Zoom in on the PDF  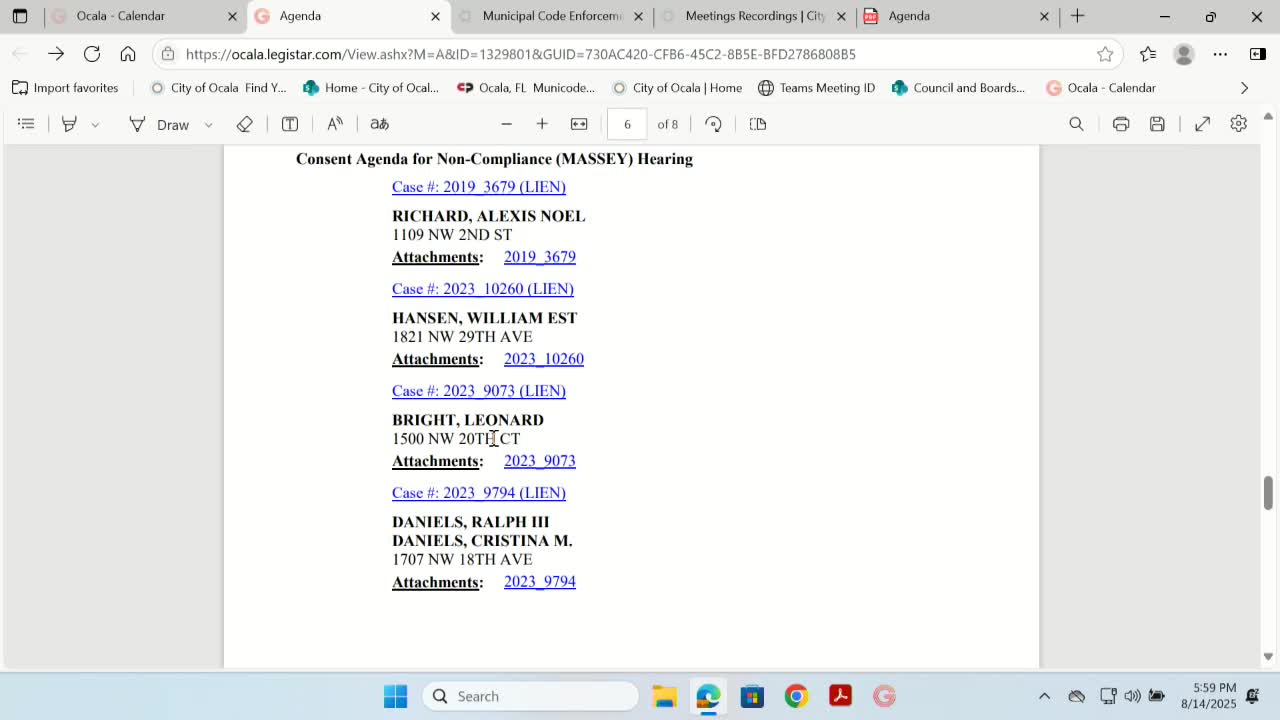pyautogui.click(x=542, y=124)
